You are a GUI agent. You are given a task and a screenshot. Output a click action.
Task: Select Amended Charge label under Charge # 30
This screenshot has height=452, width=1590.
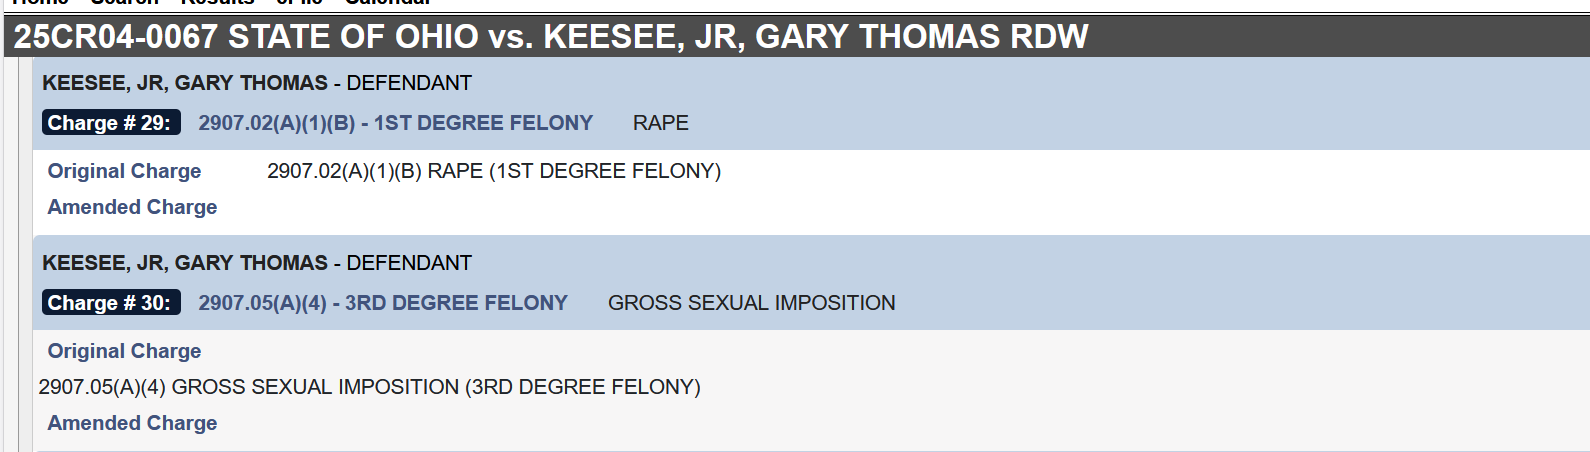click(132, 423)
